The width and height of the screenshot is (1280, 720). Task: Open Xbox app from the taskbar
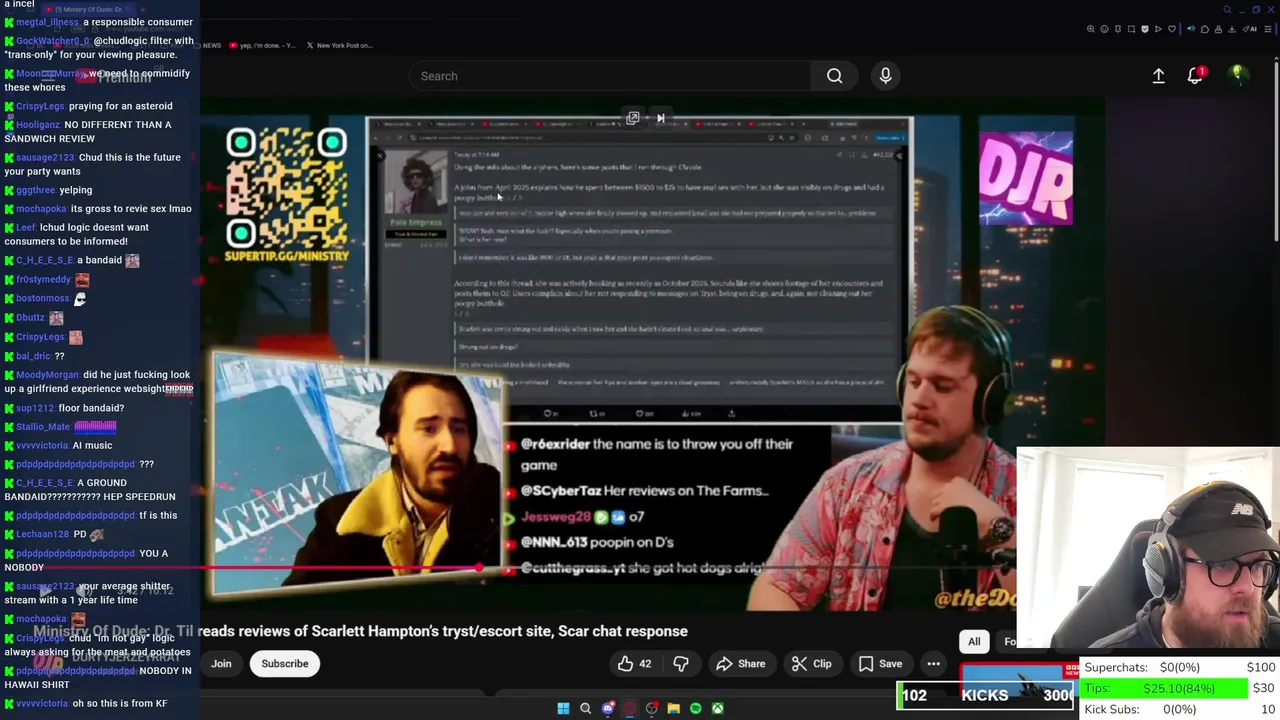click(718, 708)
